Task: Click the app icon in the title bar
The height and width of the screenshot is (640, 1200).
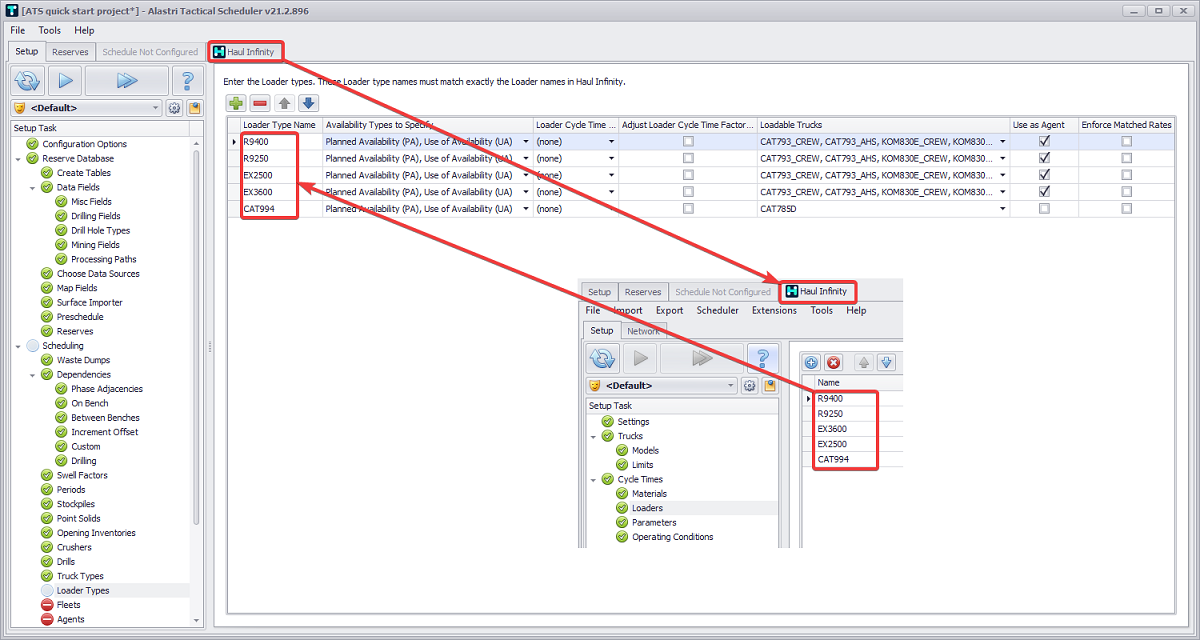Action: click(x=11, y=10)
